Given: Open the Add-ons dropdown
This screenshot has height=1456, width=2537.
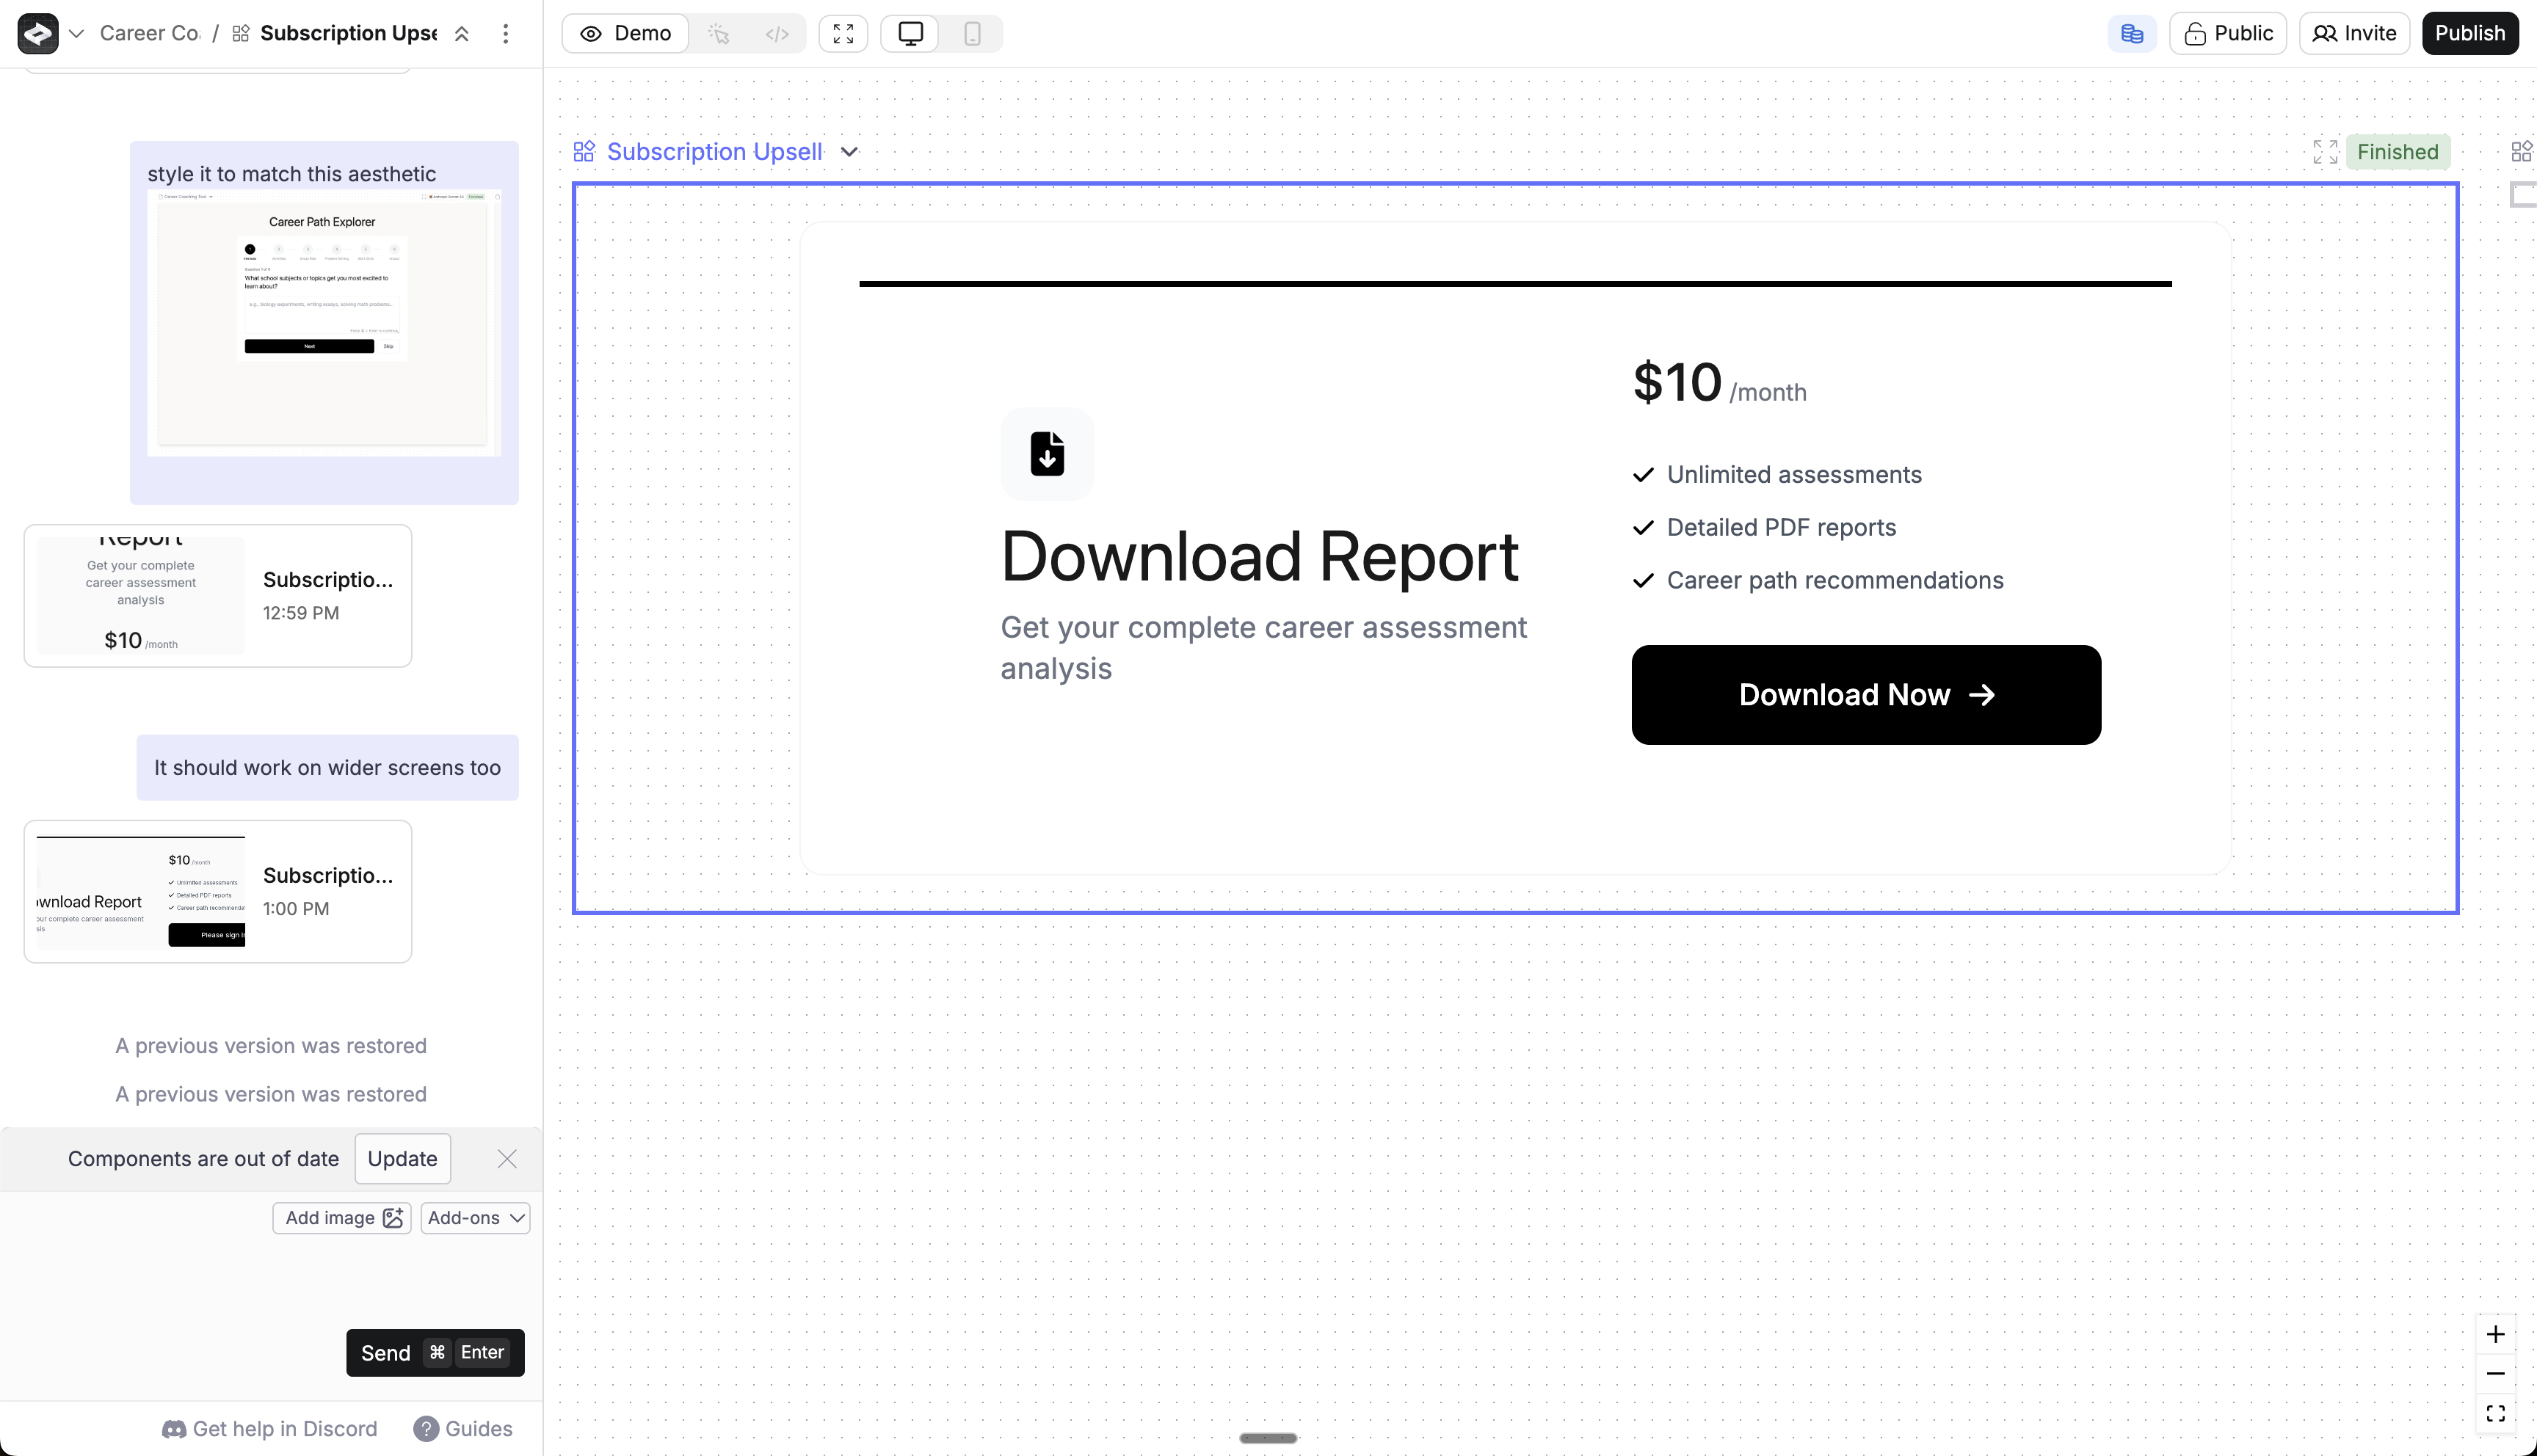Looking at the screenshot, I should pos(476,1218).
